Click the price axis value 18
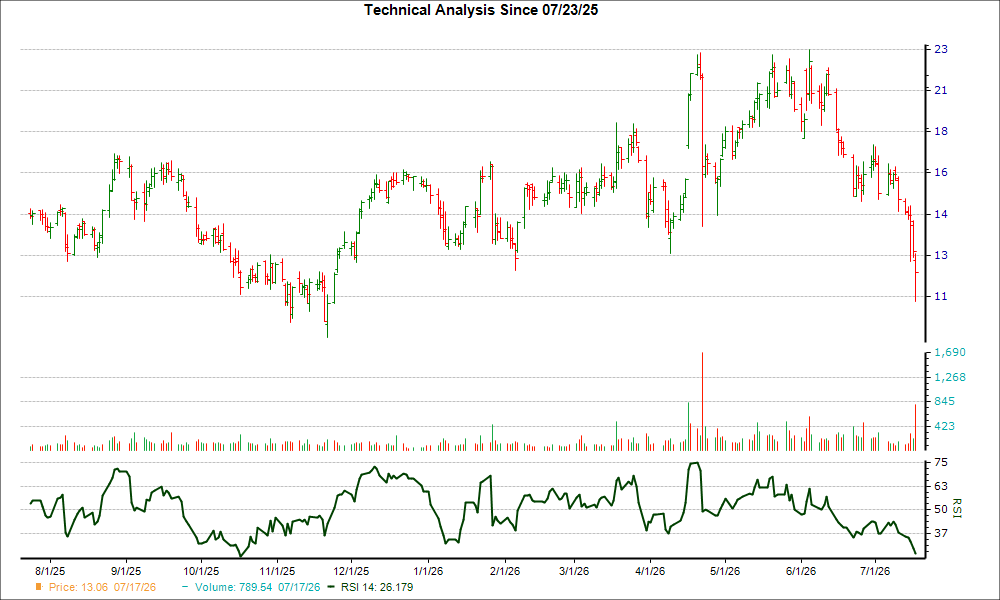 point(941,131)
